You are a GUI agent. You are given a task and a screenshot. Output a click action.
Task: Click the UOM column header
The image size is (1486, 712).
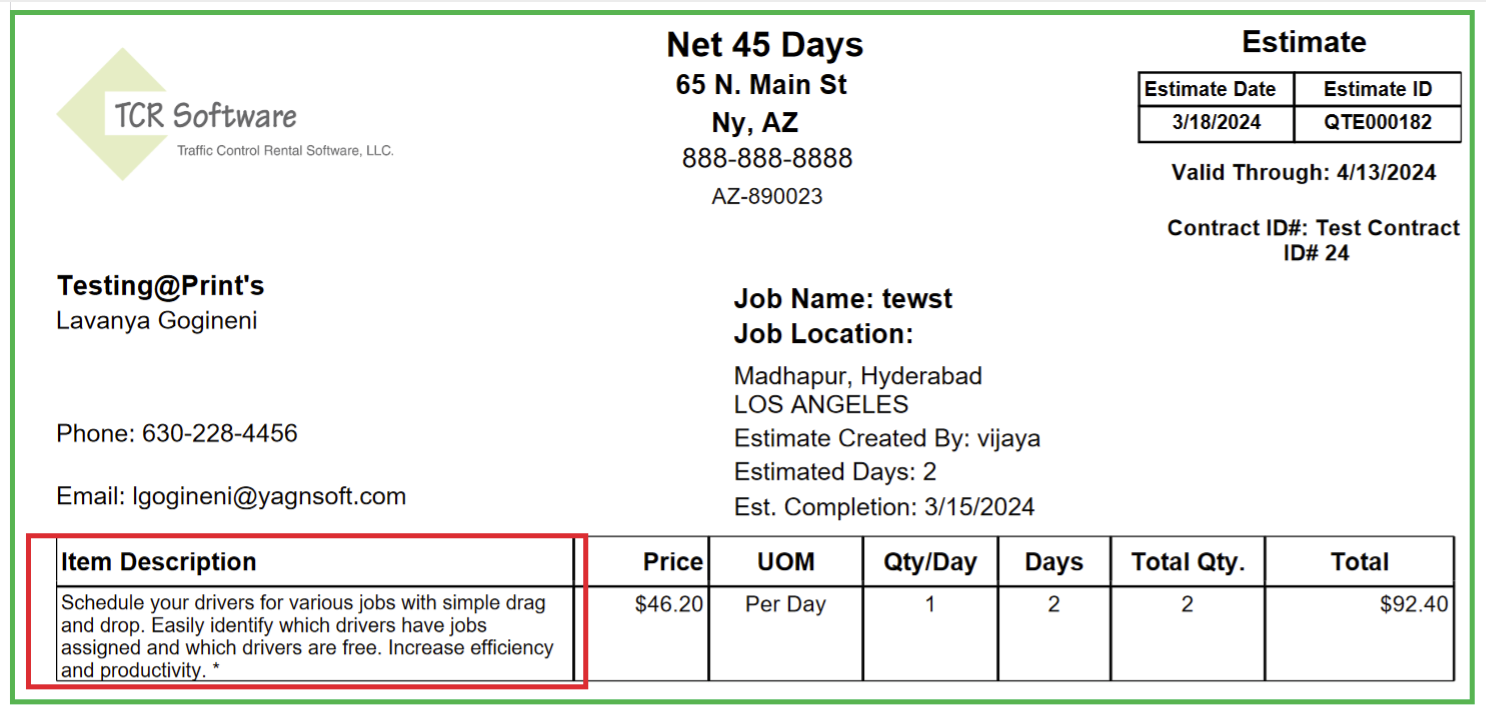coord(785,562)
